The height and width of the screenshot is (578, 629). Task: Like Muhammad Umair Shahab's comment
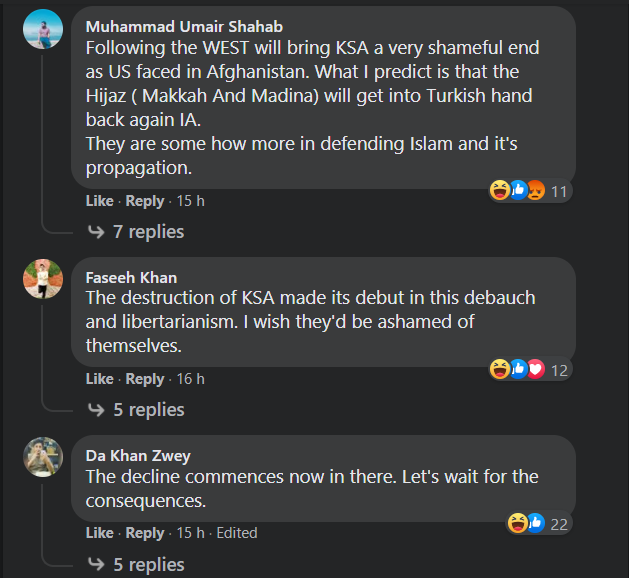[x=99, y=201]
